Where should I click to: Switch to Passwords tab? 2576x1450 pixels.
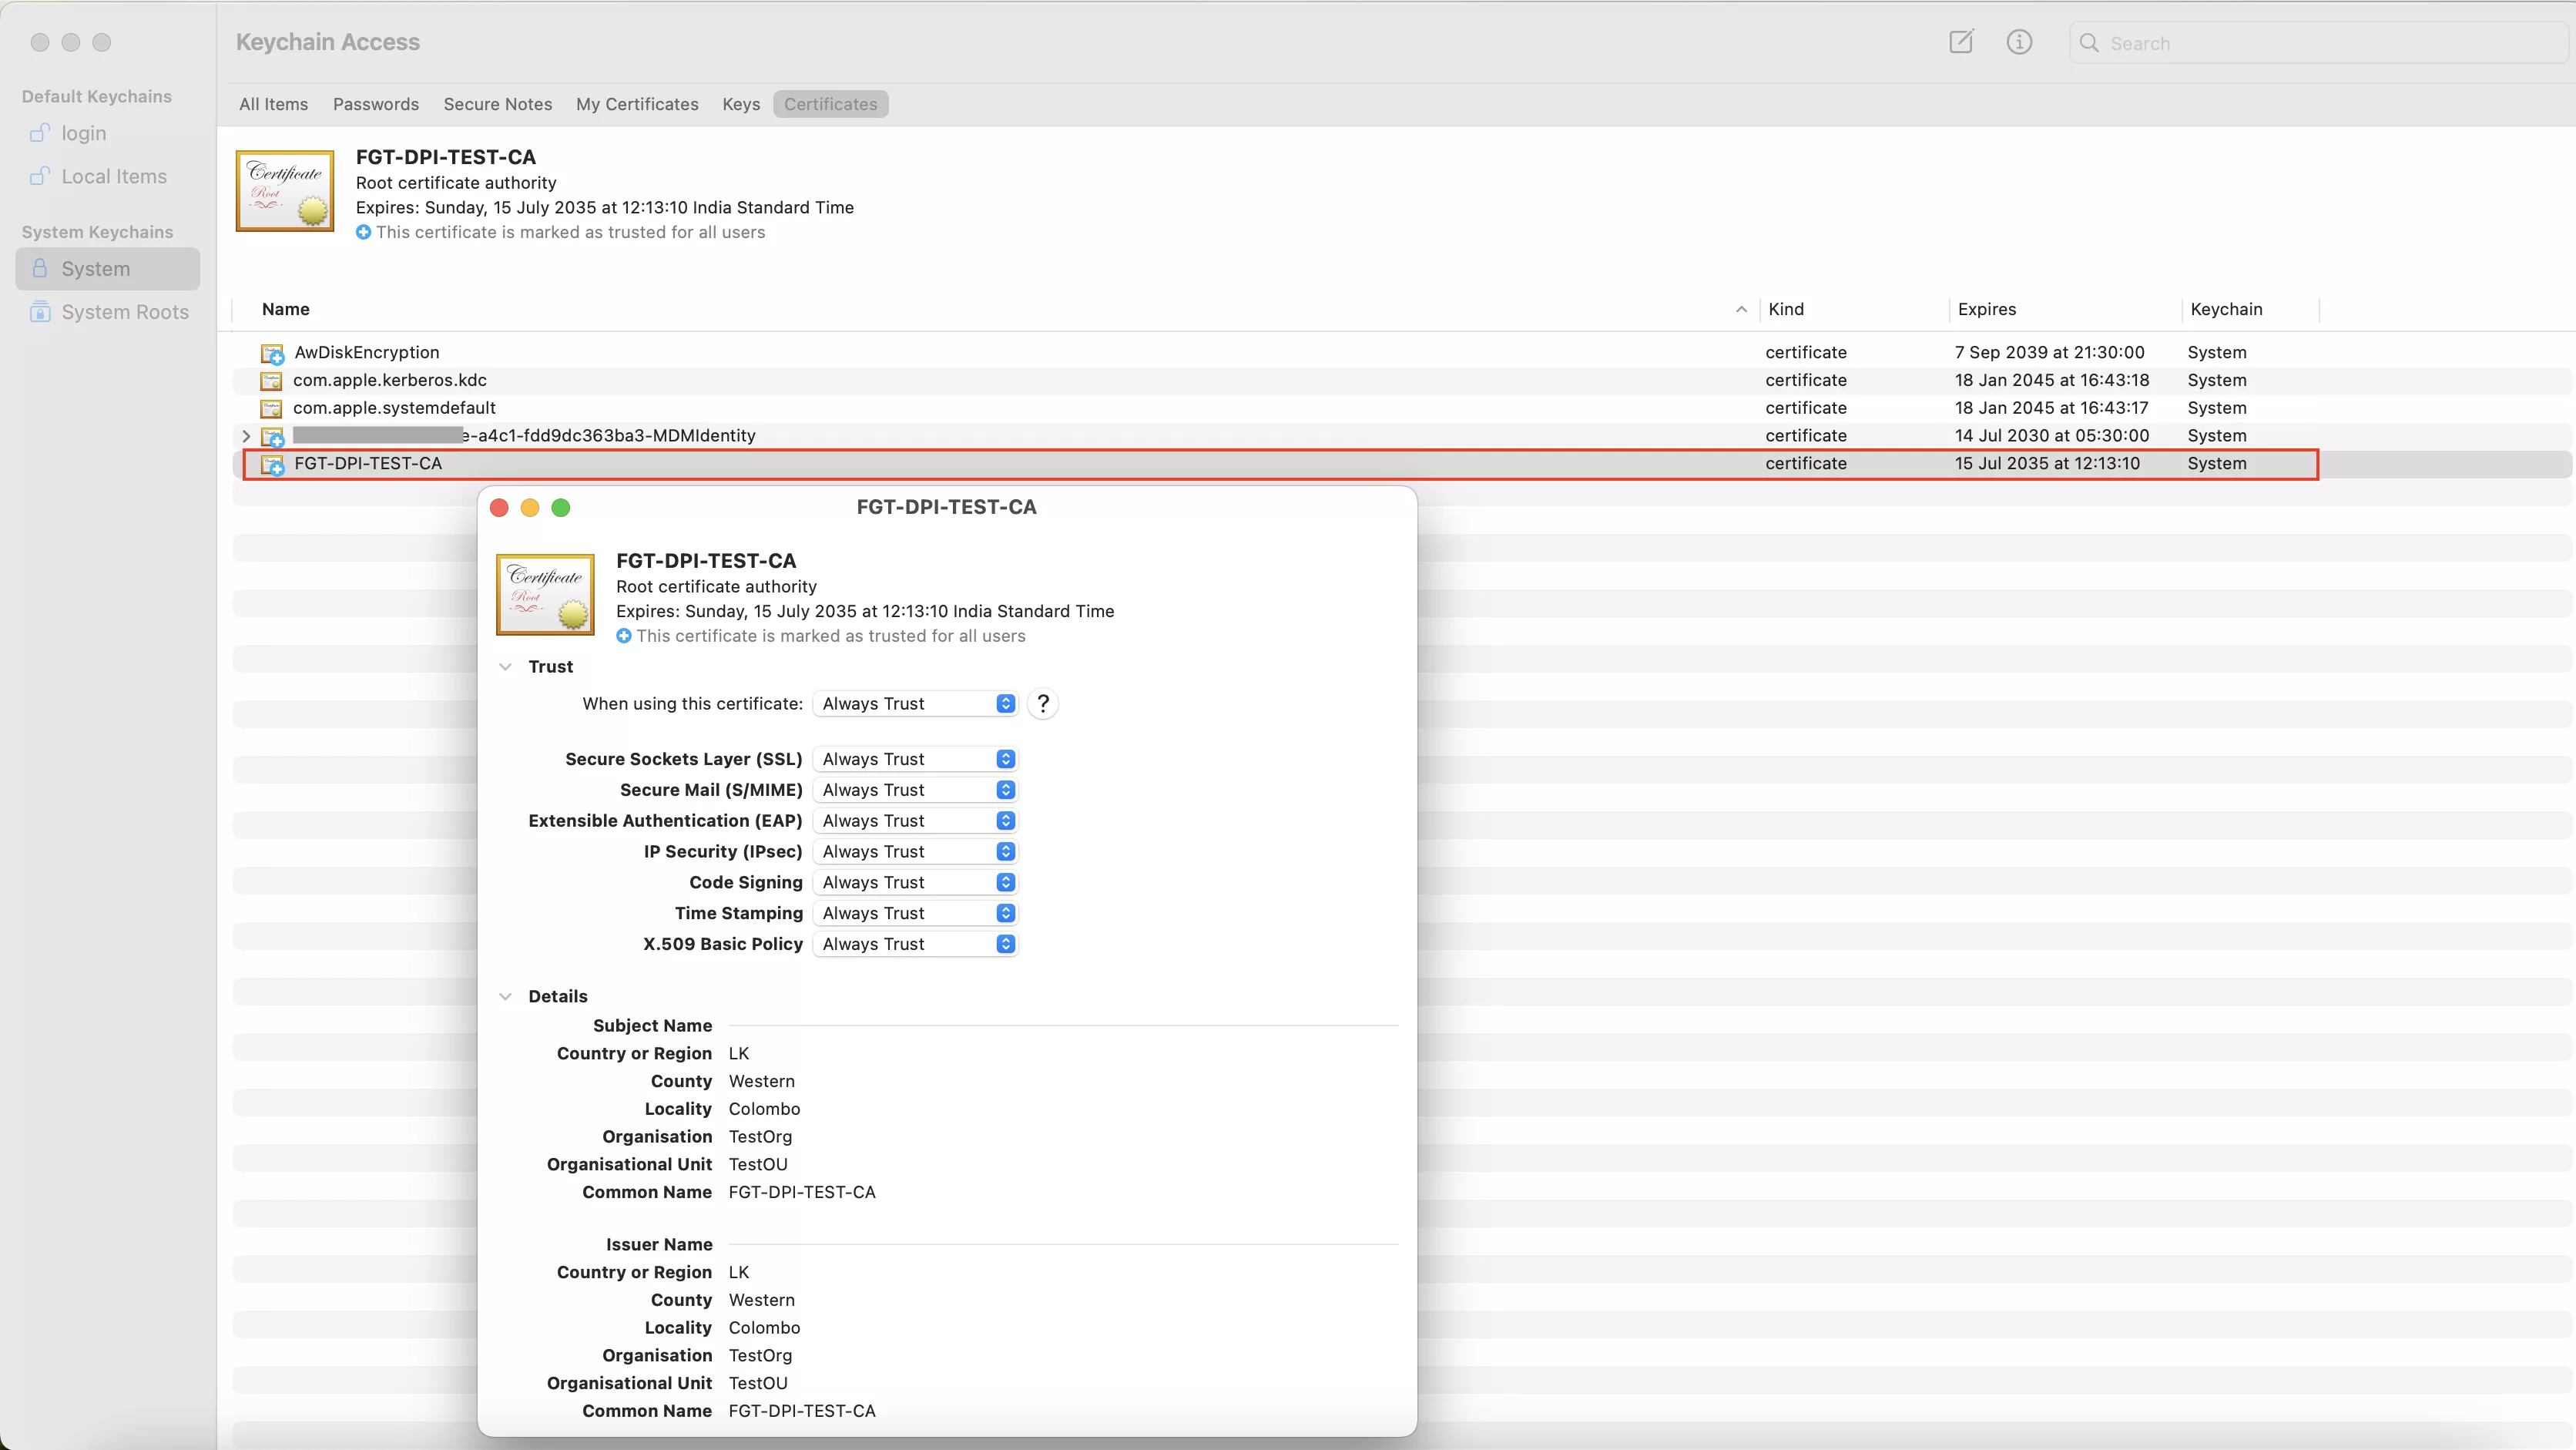click(x=376, y=104)
